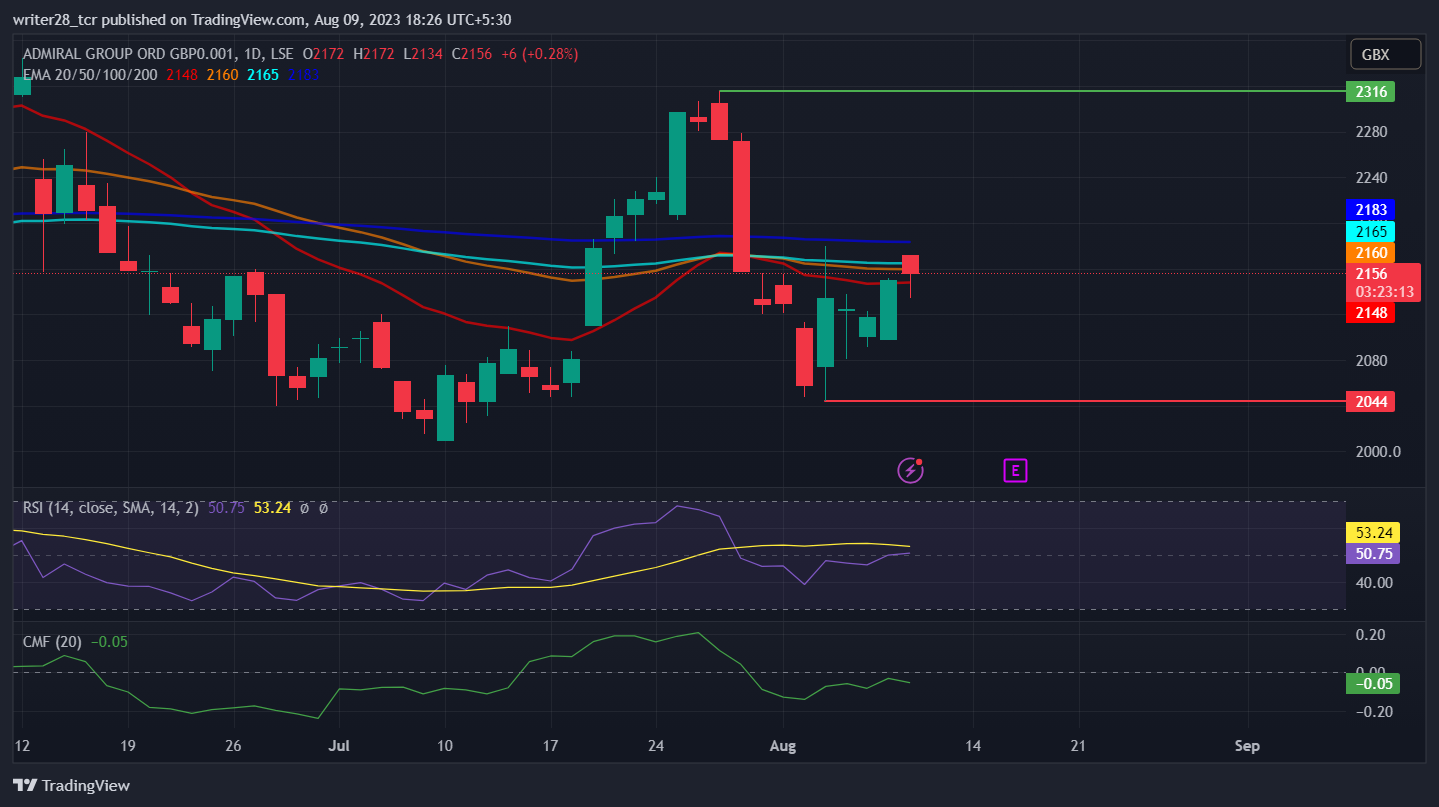Click the 2240 price axis label
1439x807 pixels.
click(1371, 178)
